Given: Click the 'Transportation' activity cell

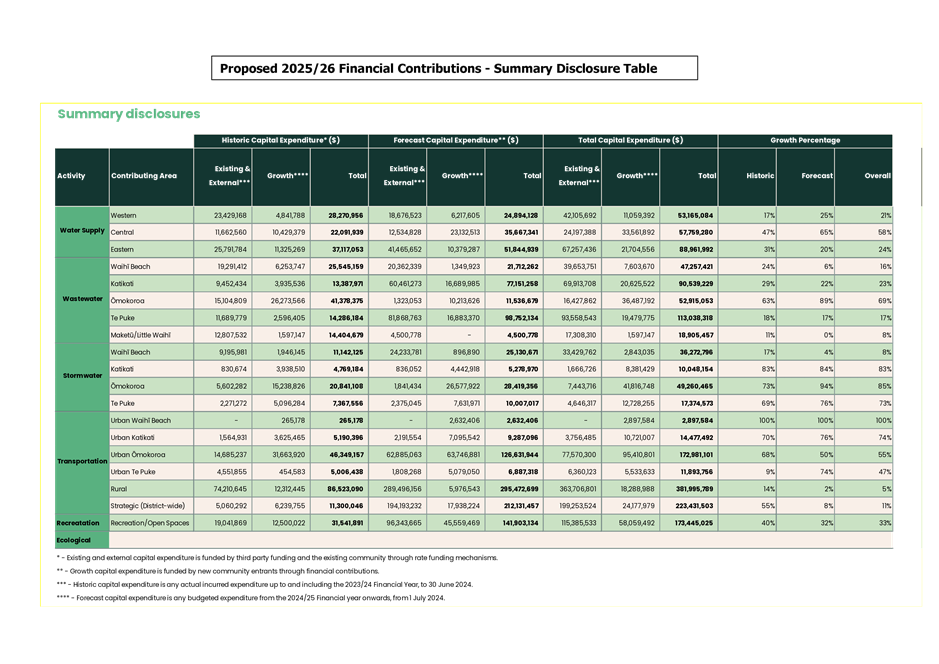Looking at the screenshot, I should tap(81, 462).
